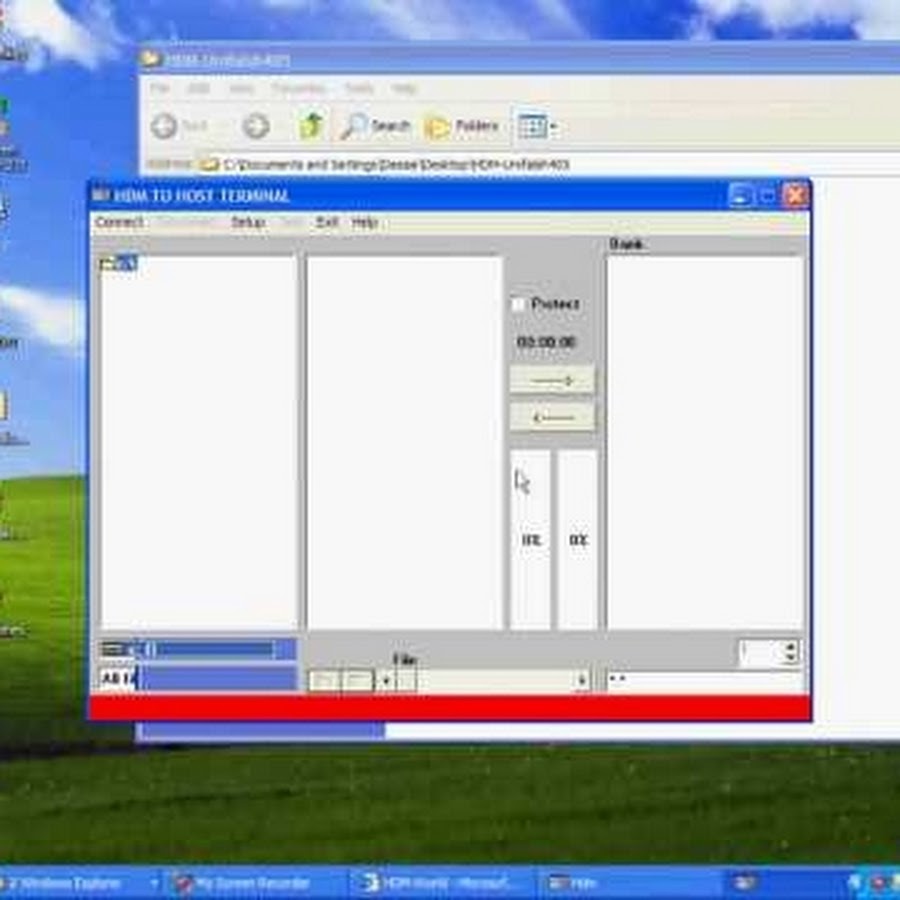
Task: Click the bank number spinner arrows
Action: point(791,653)
